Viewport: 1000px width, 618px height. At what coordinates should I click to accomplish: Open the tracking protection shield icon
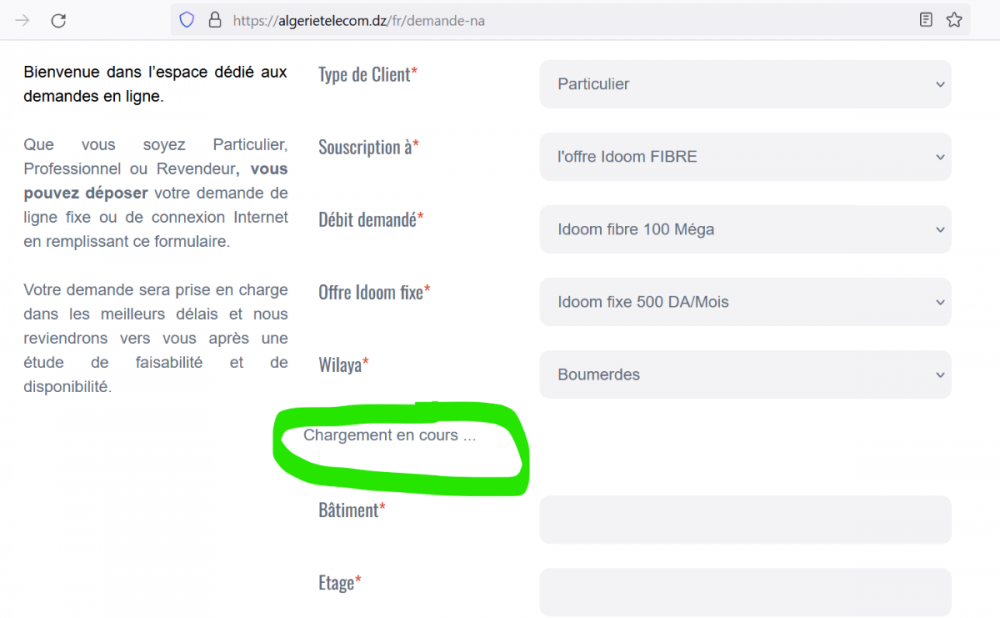click(186, 20)
